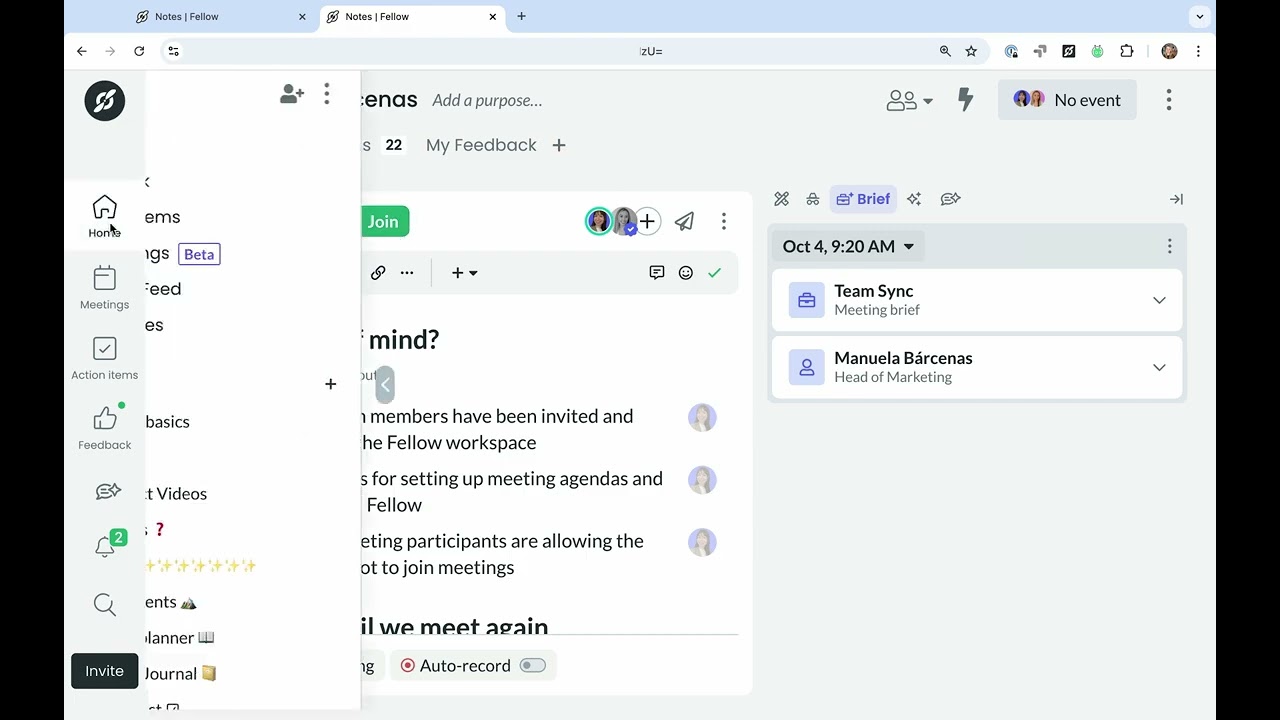Click the No event button

1067,100
